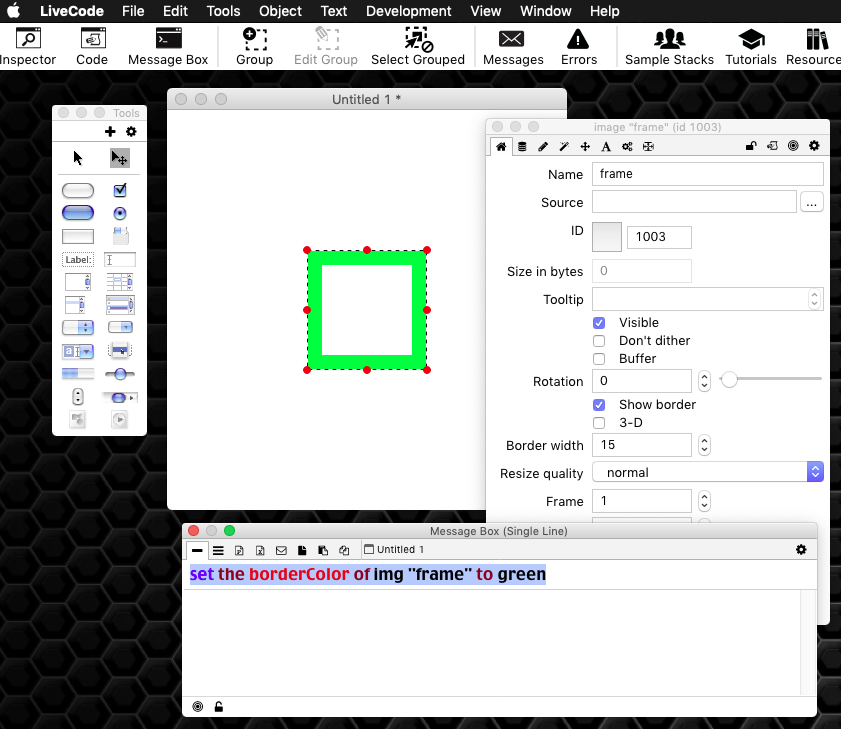The width and height of the screenshot is (841, 729).
Task: Click the lock icon in inspector header
Action: click(751, 147)
